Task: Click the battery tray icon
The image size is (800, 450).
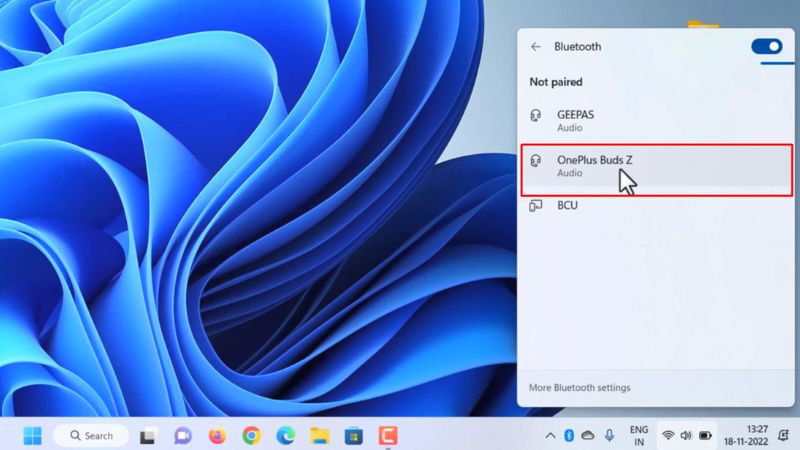Action: (705, 436)
